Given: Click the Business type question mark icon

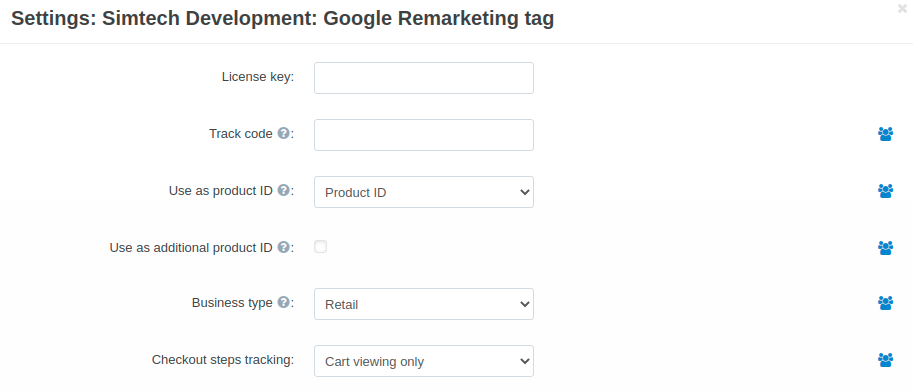Looking at the screenshot, I should pos(284,302).
